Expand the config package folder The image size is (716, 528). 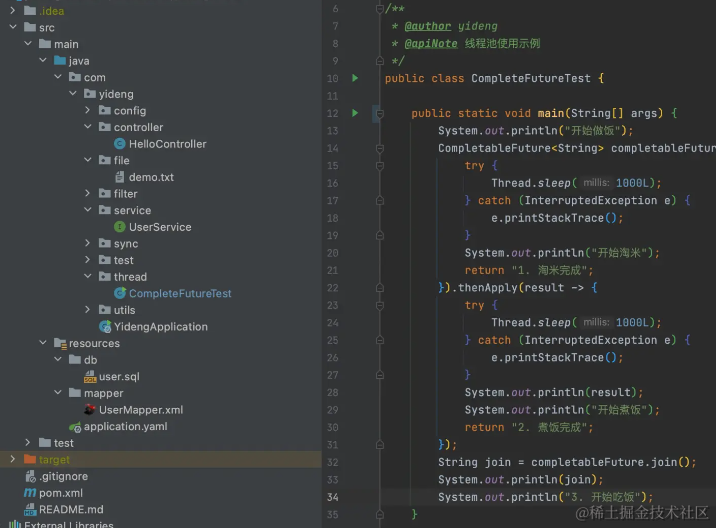(88, 111)
